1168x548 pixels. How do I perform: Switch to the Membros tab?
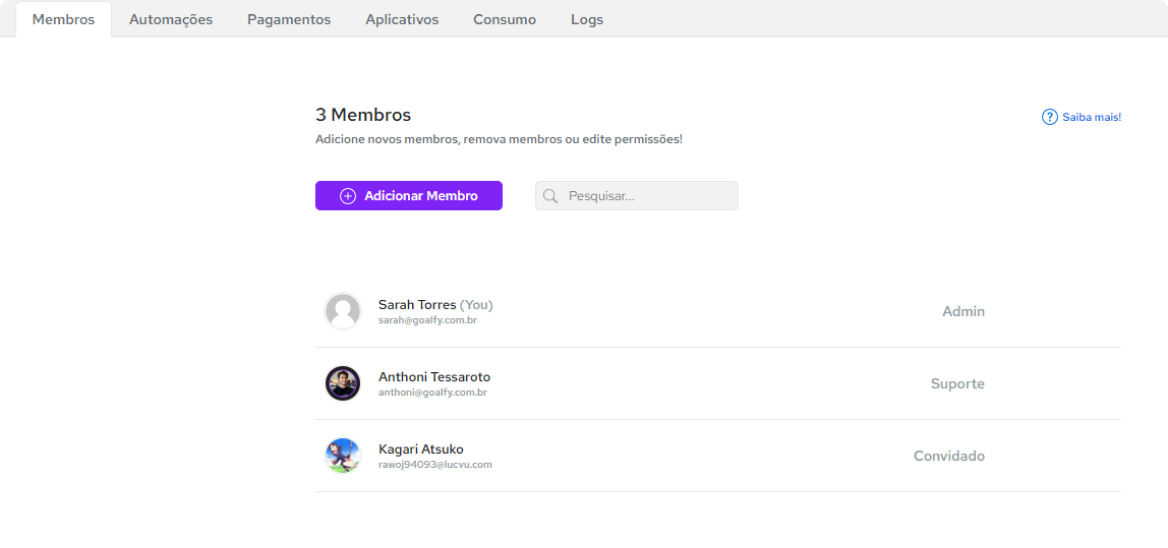pos(63,19)
